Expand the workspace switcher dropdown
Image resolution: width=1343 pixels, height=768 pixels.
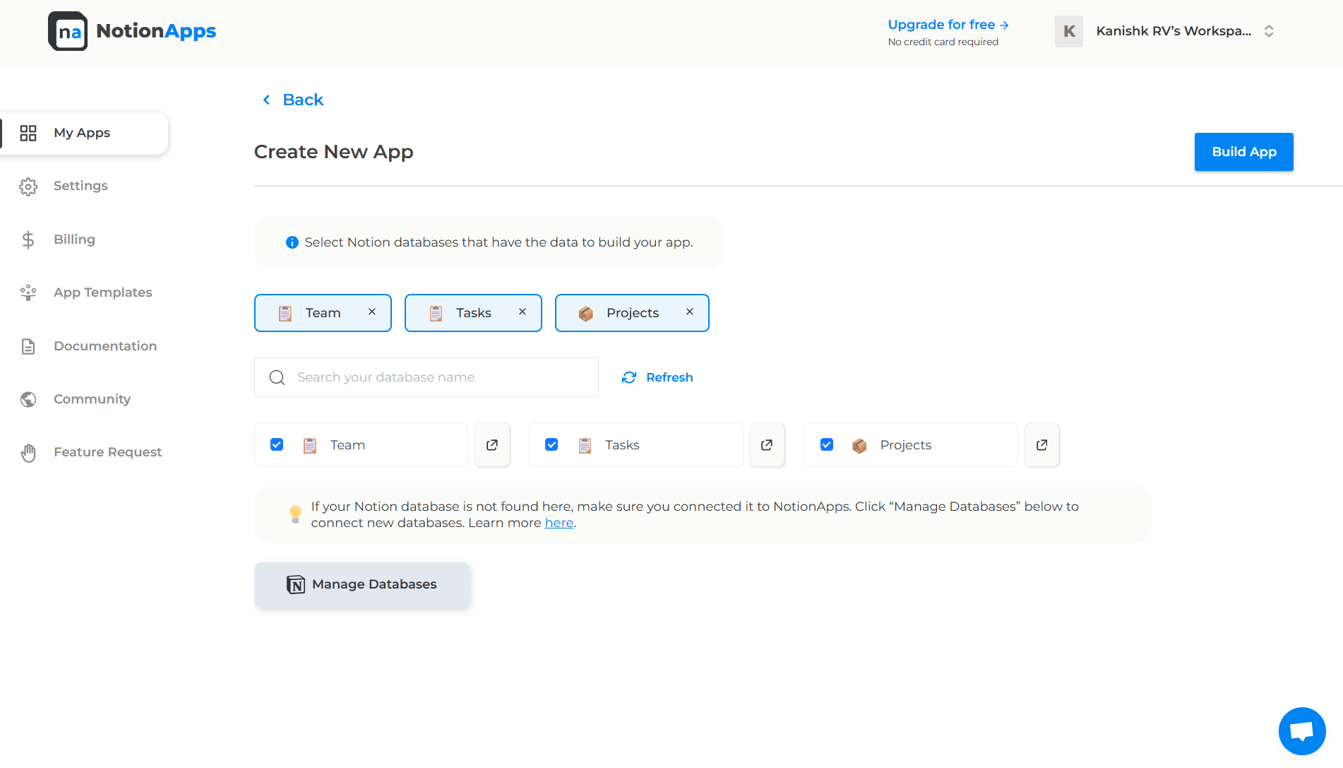(x=1269, y=31)
